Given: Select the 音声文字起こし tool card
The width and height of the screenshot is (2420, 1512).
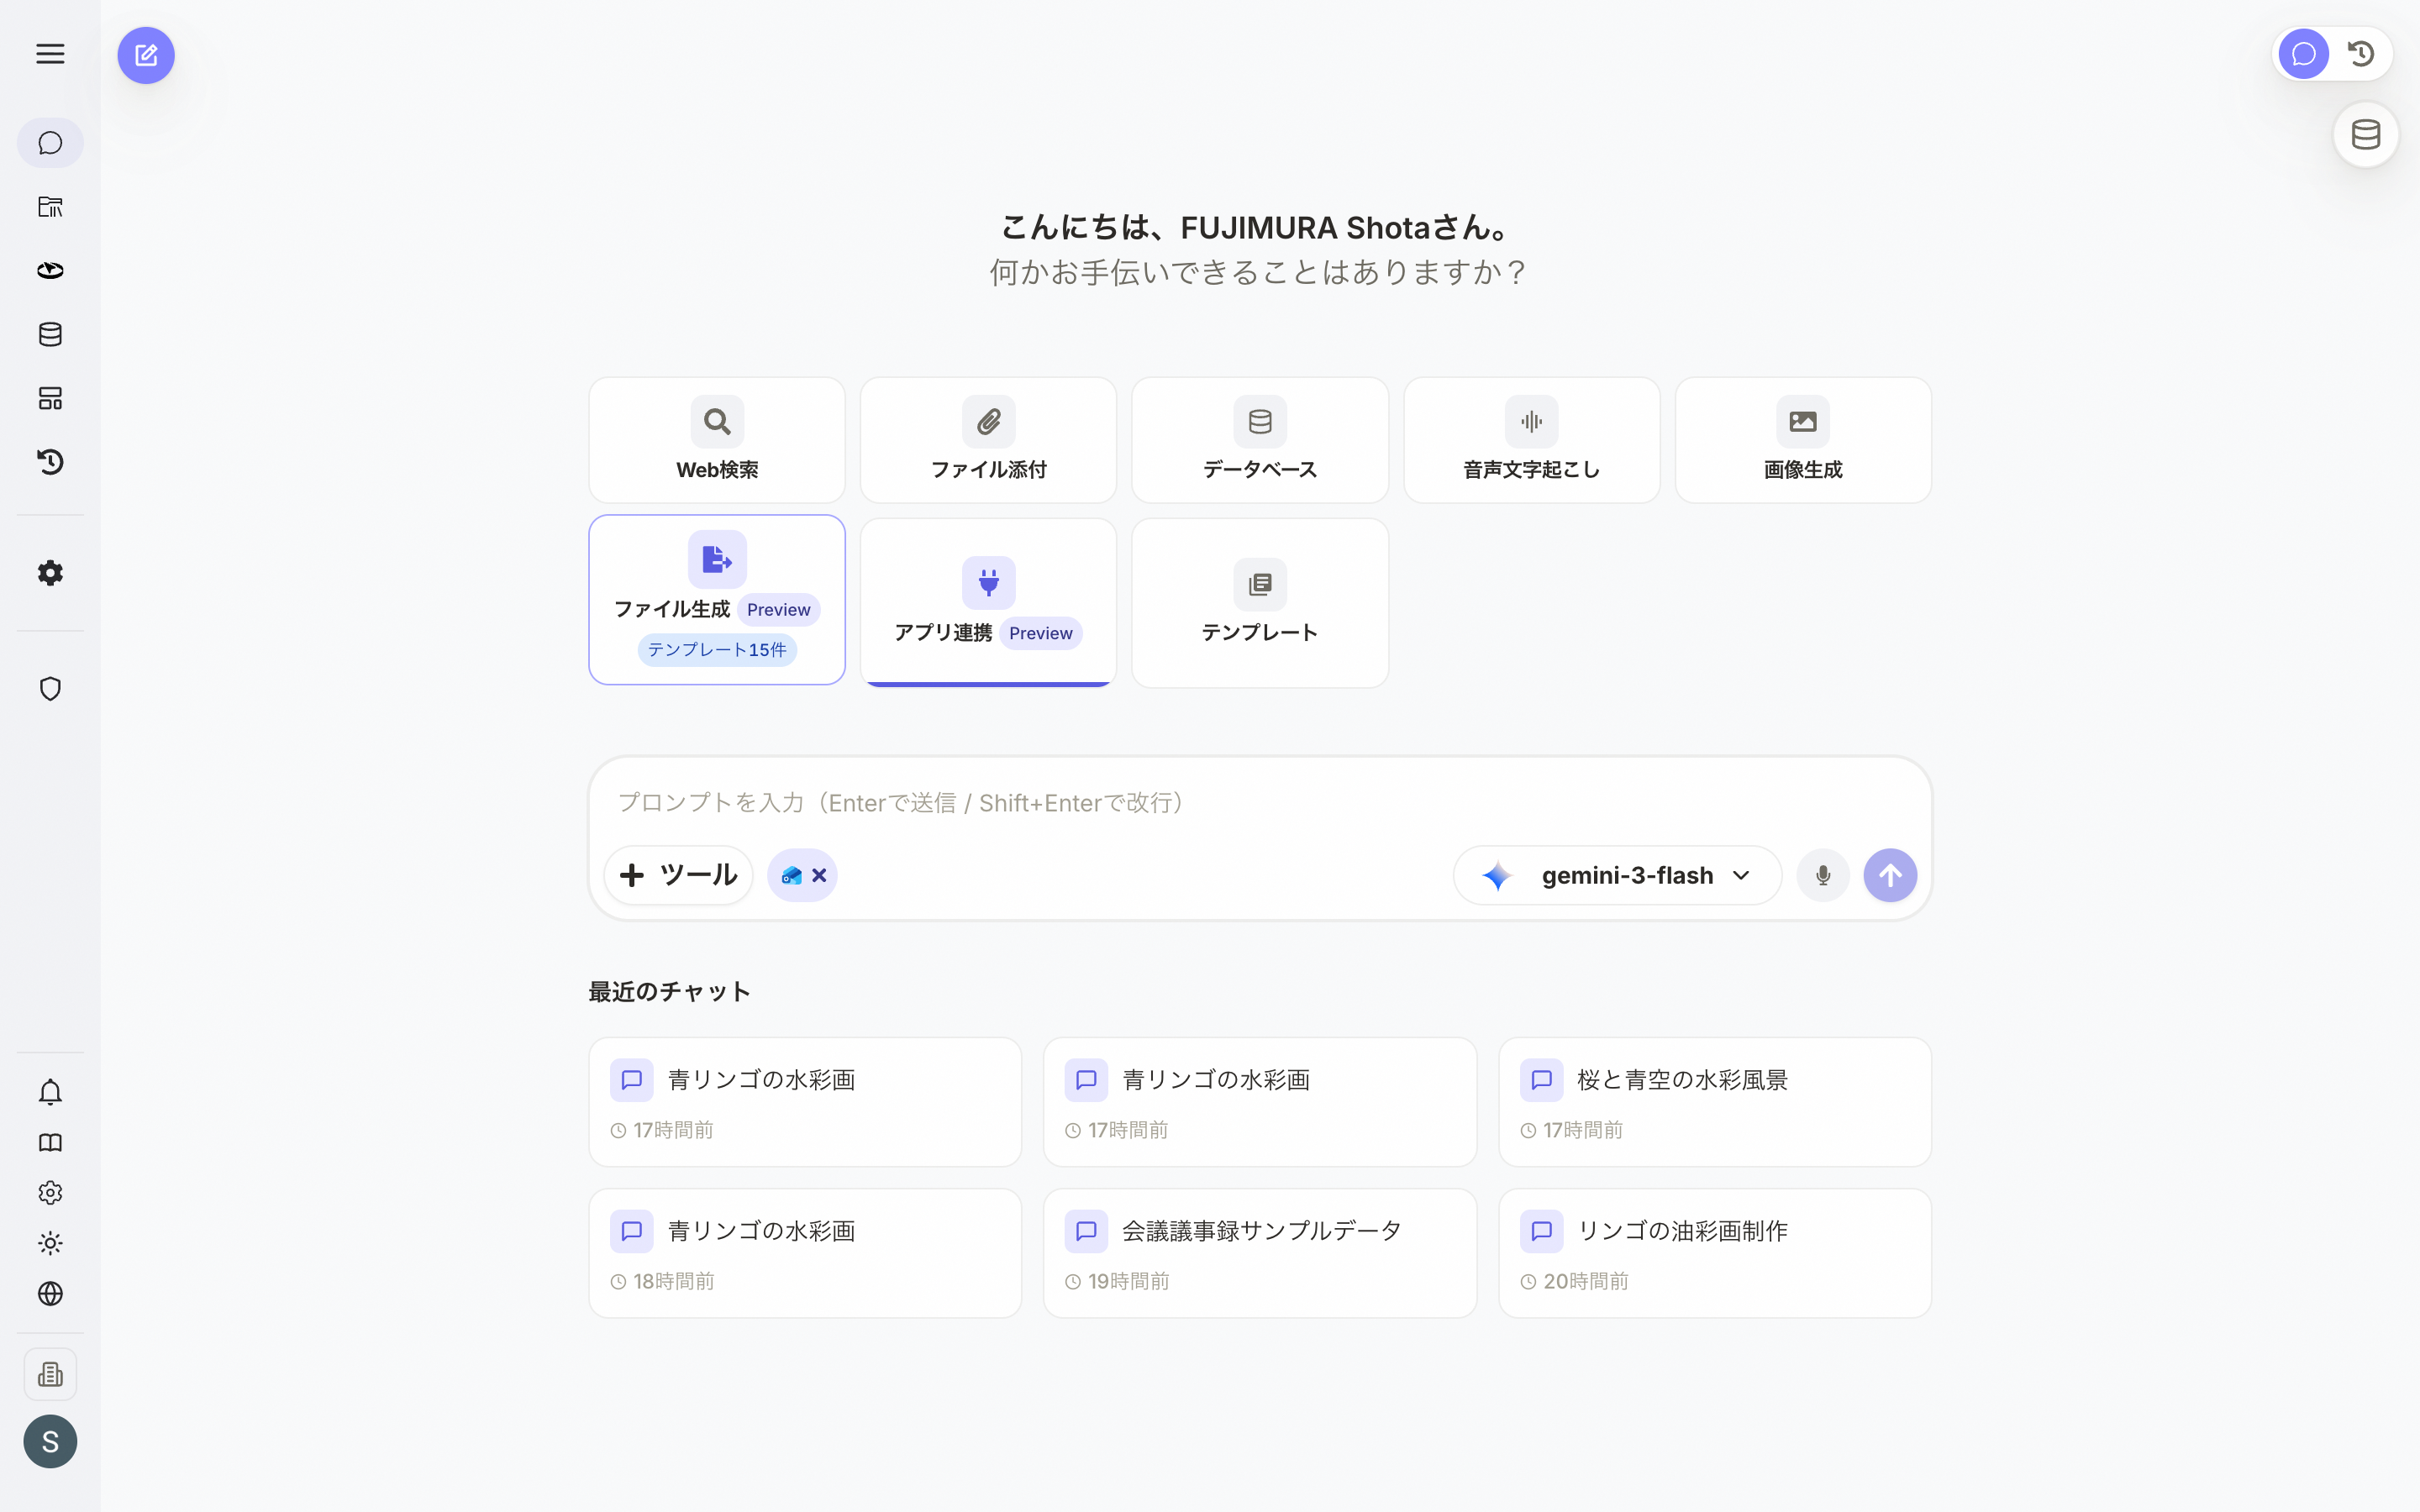Looking at the screenshot, I should pos(1532,440).
